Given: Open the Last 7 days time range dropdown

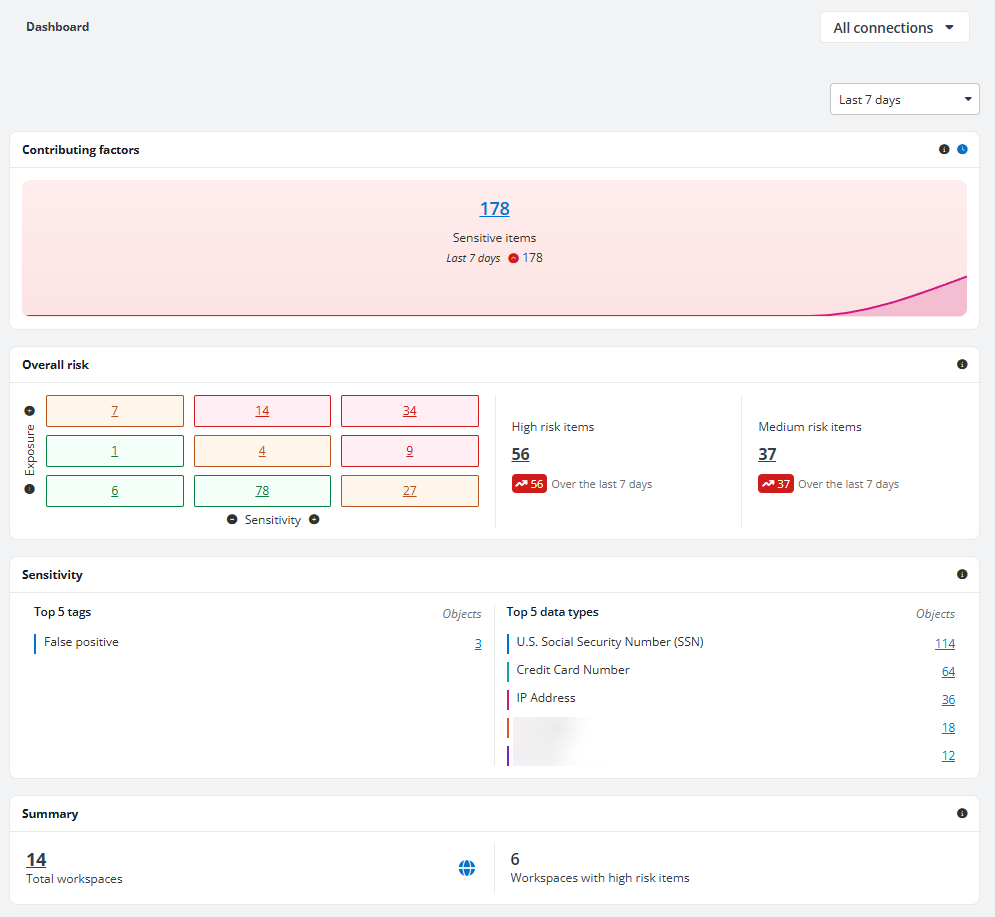Looking at the screenshot, I should point(904,100).
